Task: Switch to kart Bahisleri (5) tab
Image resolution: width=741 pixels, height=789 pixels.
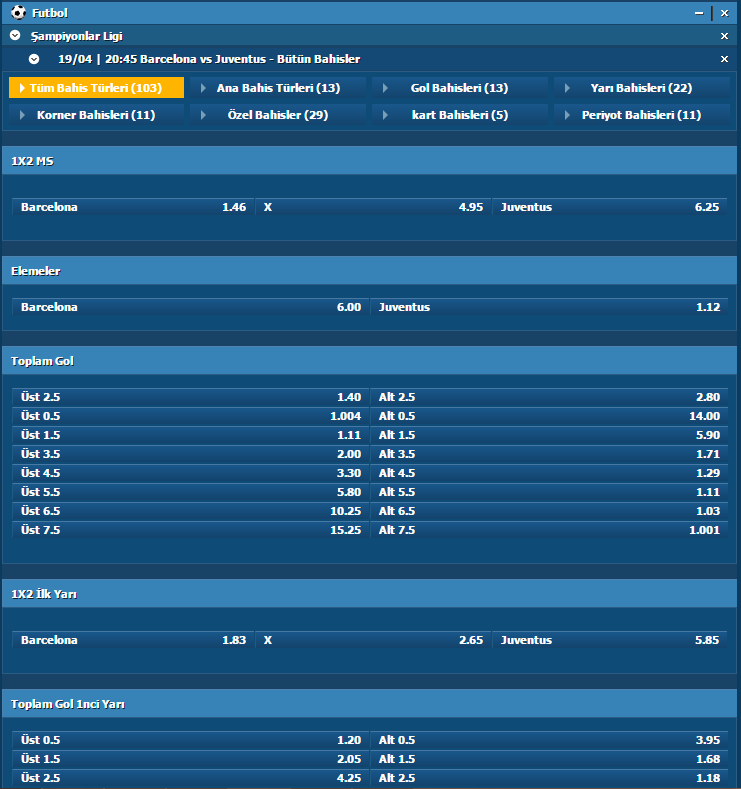Action: coord(460,115)
